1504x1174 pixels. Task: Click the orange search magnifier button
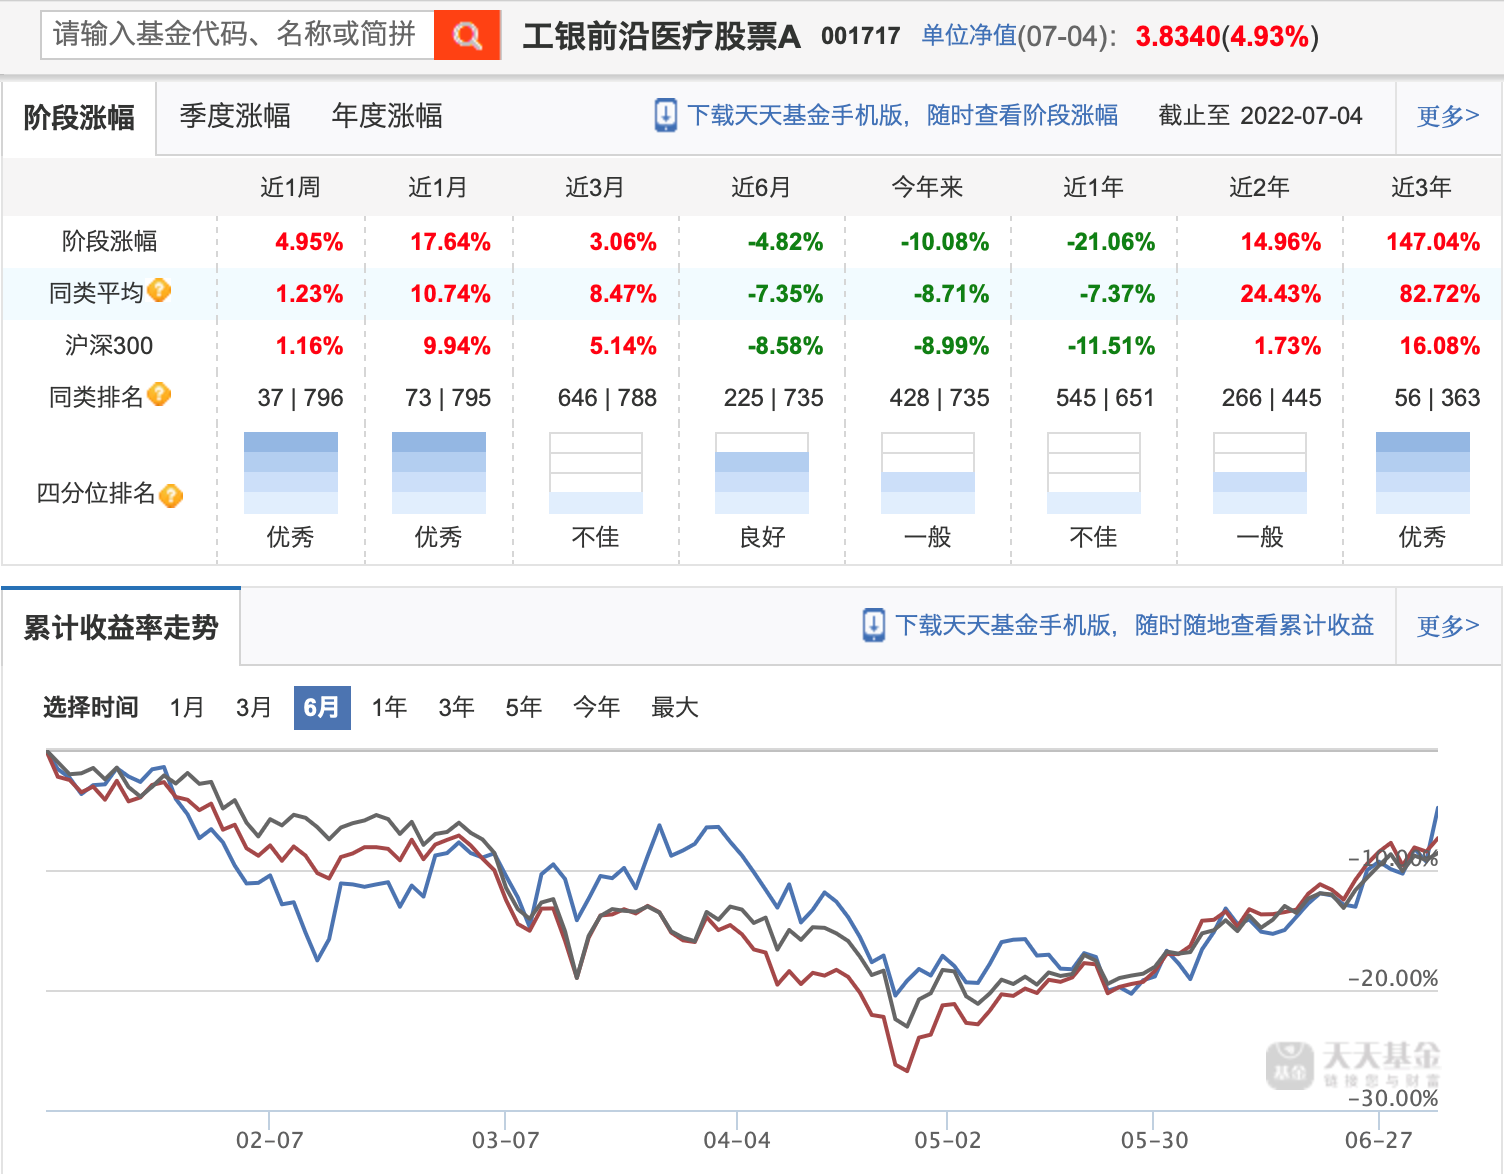pos(467,36)
